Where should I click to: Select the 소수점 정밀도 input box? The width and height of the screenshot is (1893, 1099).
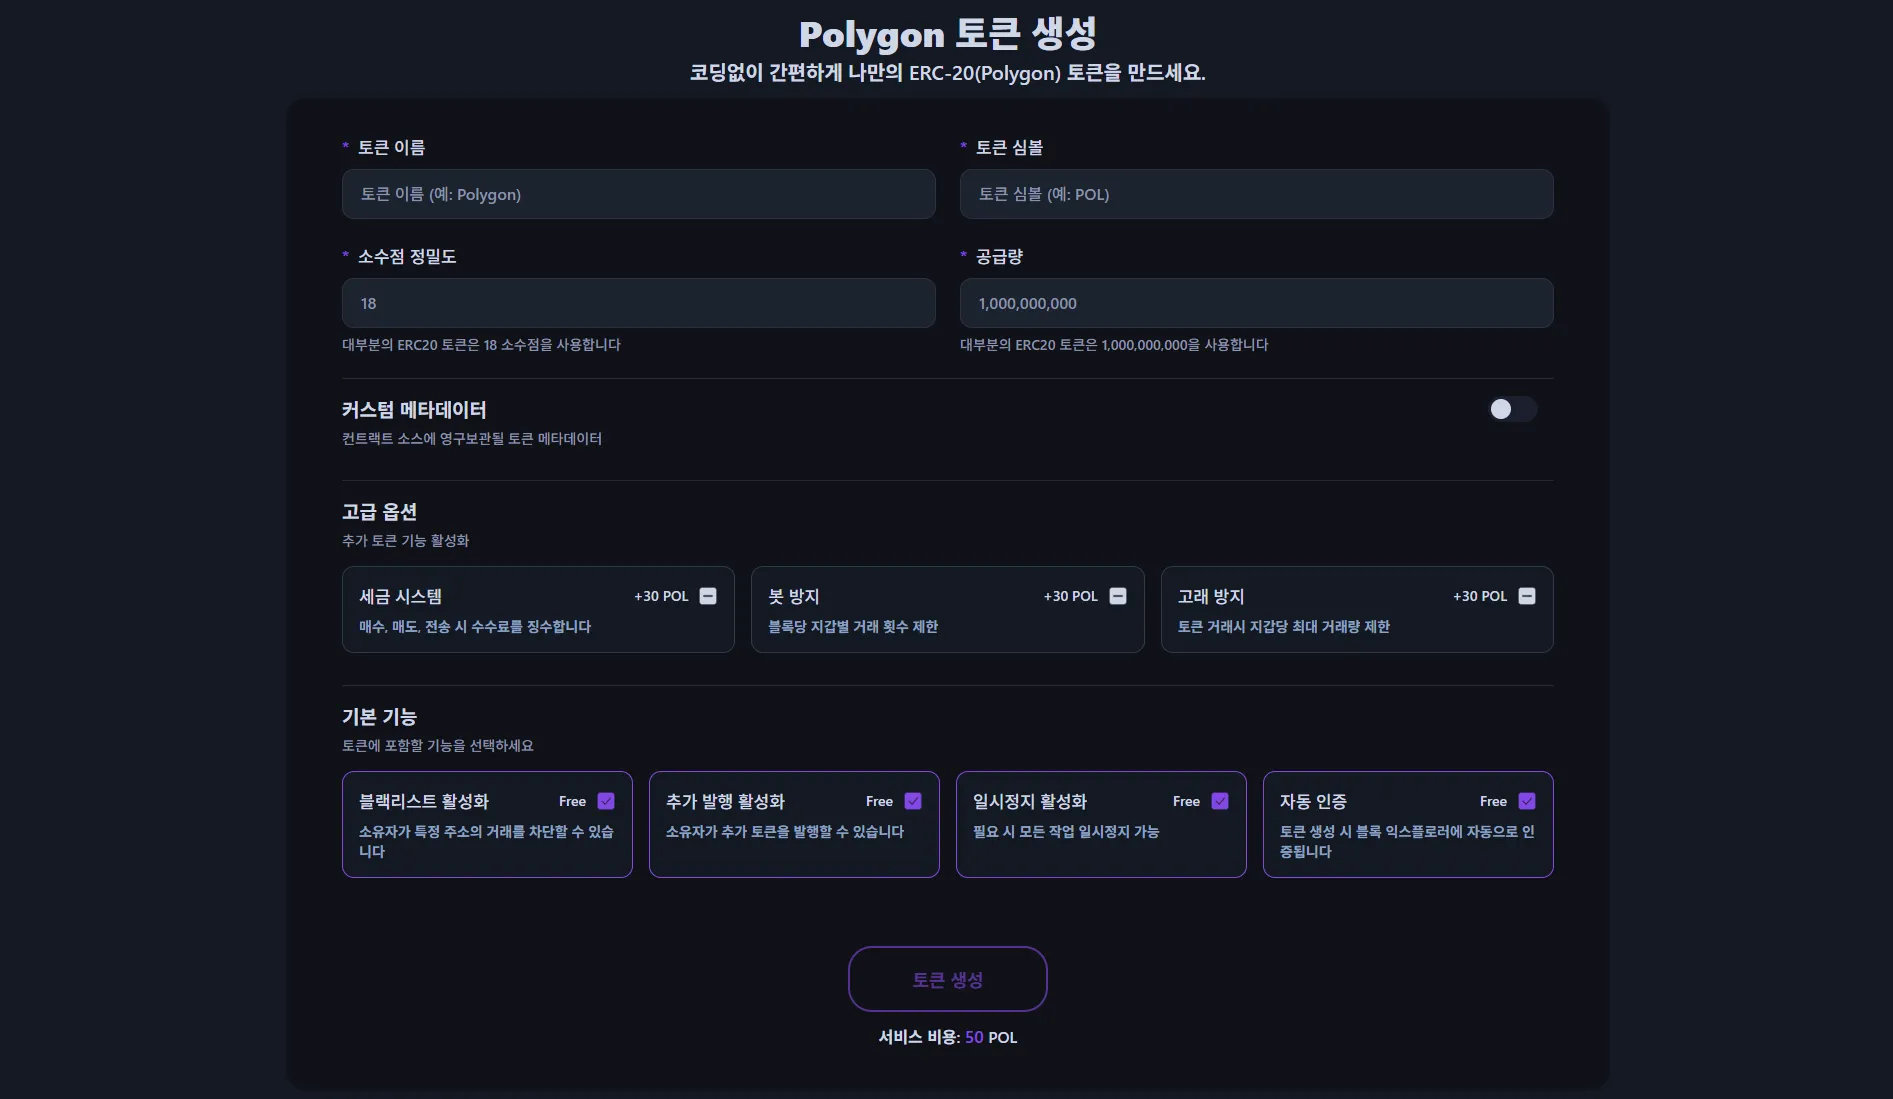pos(638,303)
